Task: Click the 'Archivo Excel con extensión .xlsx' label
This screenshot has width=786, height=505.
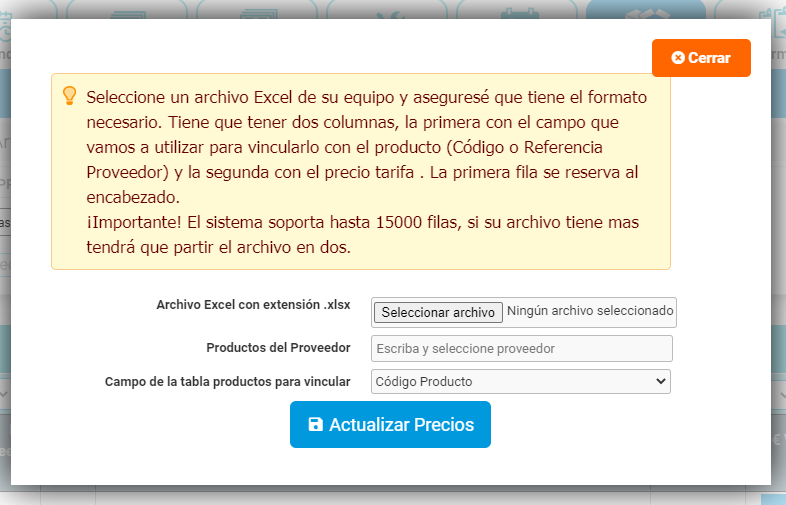Action: pos(253,305)
